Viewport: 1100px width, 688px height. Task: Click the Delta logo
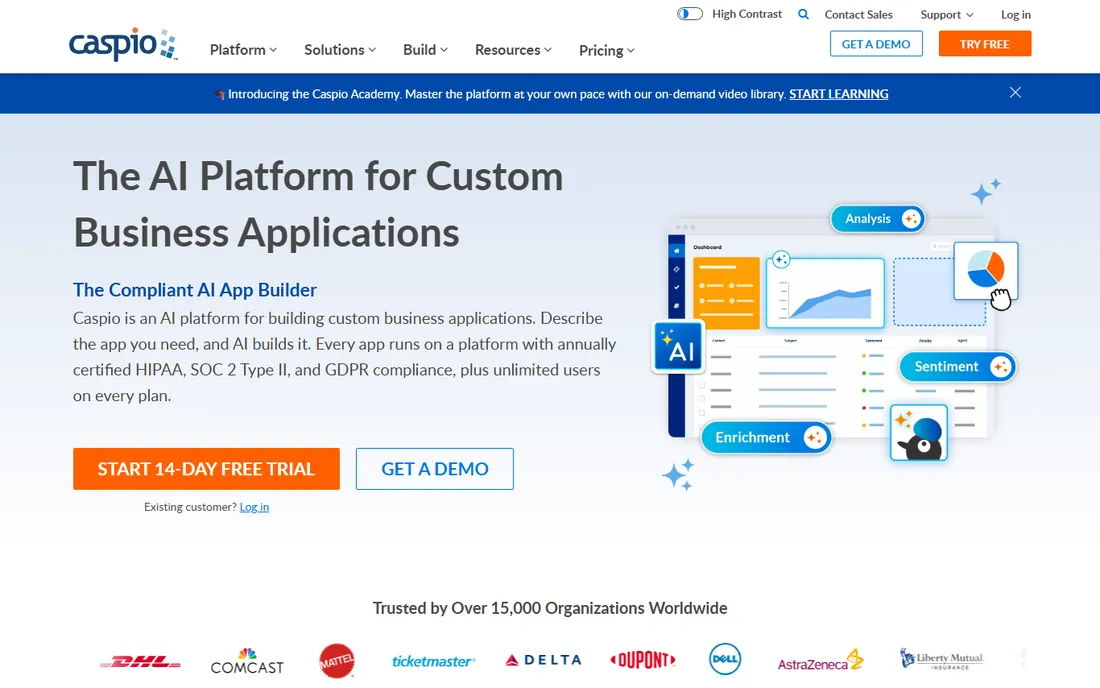[x=544, y=660]
